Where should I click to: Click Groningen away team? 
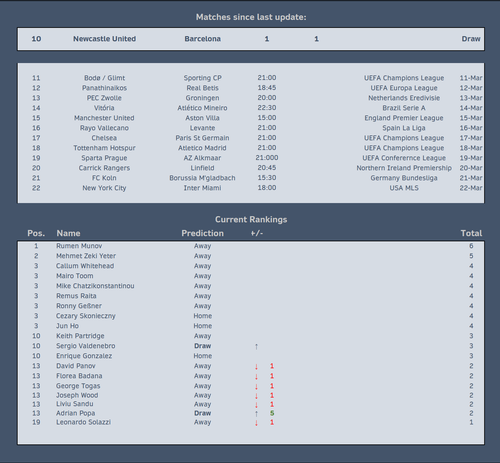[202, 98]
